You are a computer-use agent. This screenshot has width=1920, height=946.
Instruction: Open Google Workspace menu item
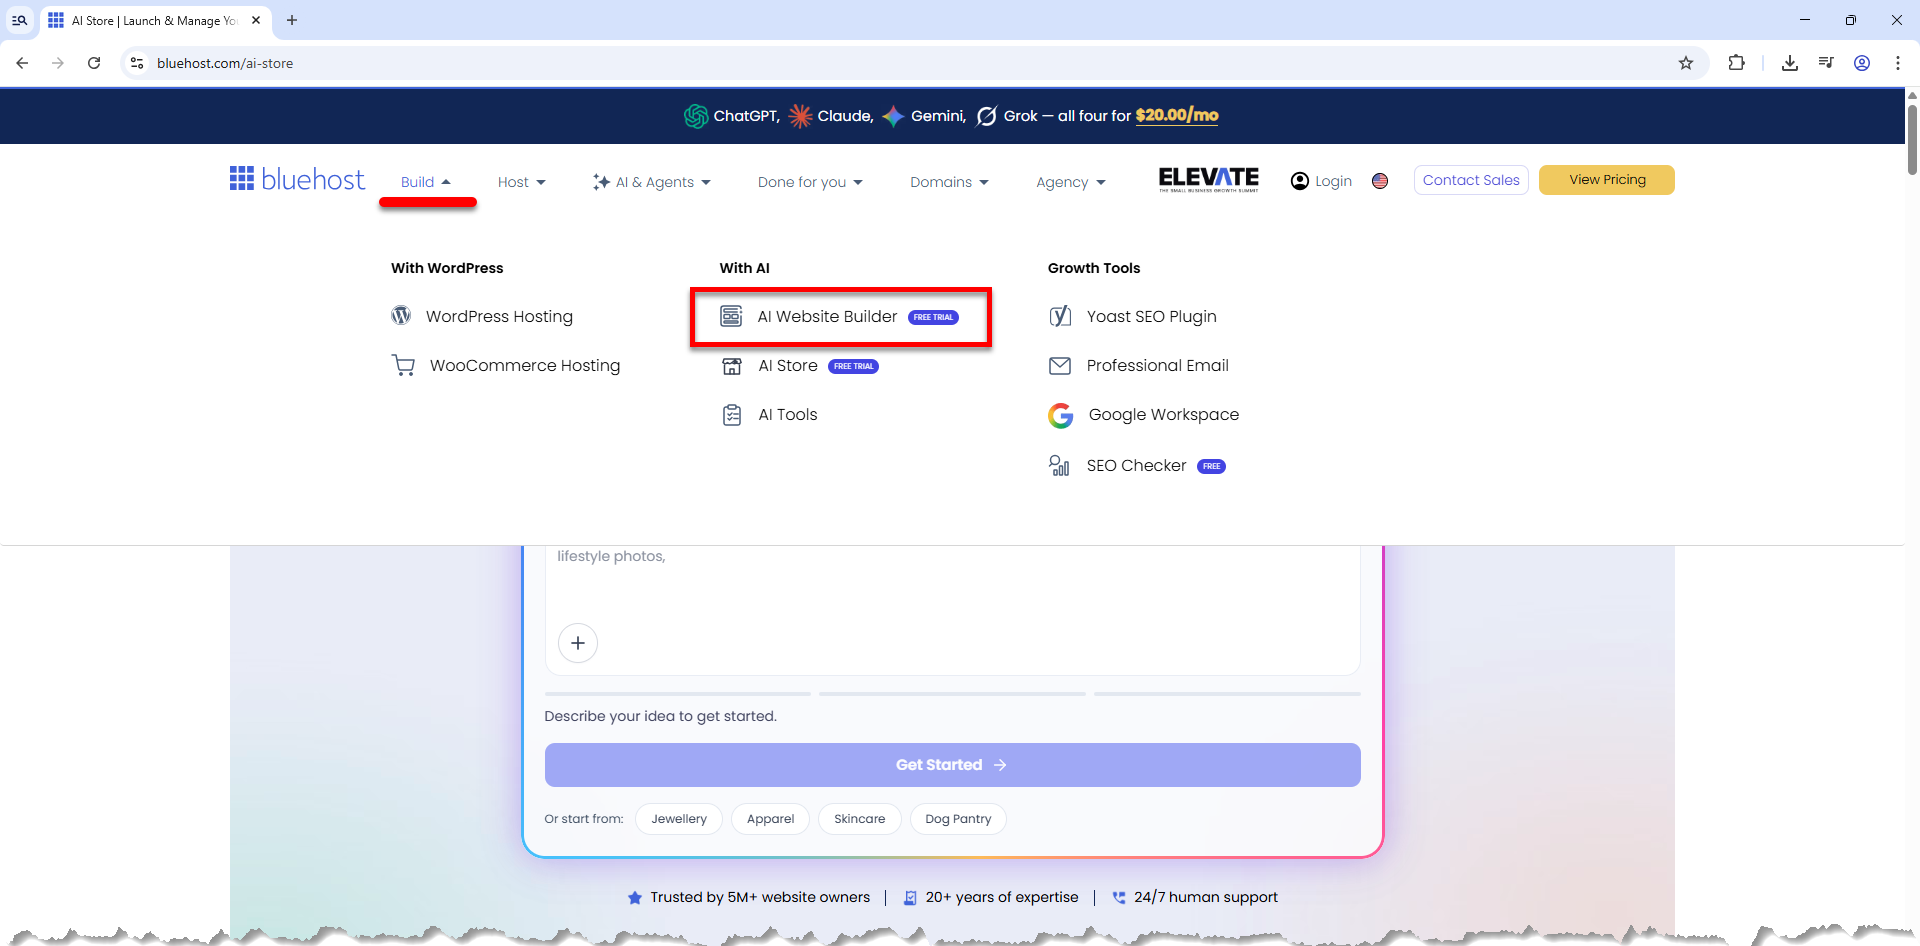pos(1143,415)
